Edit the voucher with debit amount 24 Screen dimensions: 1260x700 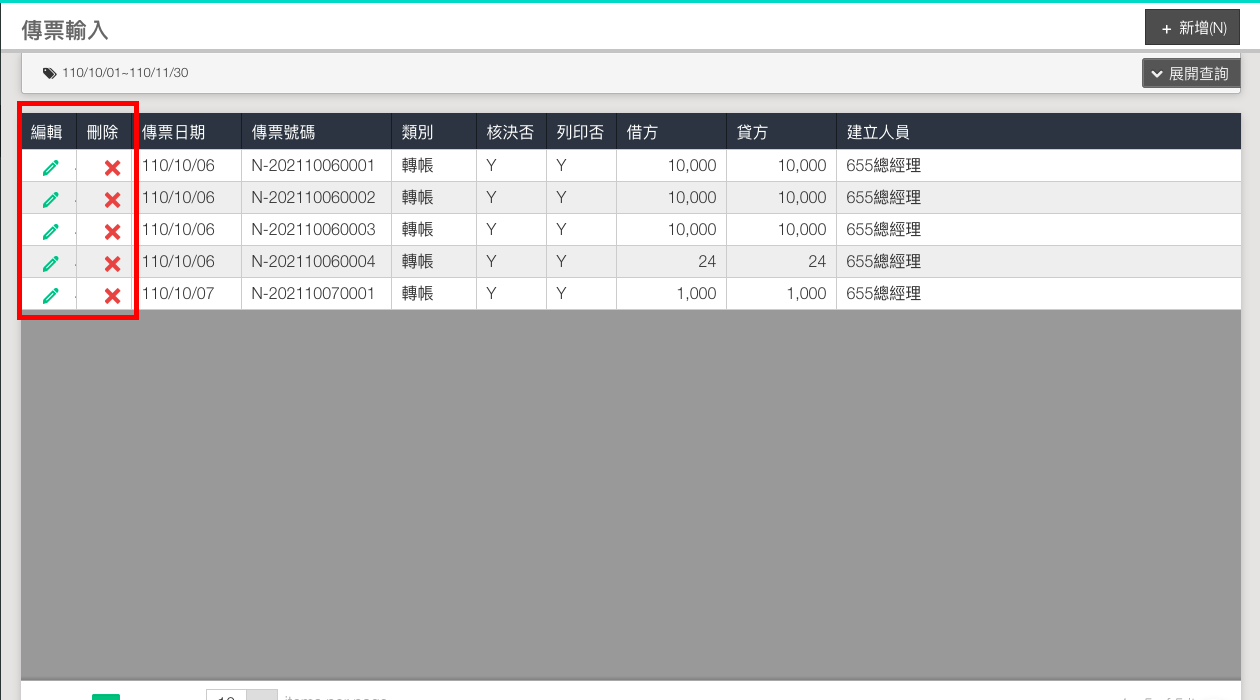[50, 263]
